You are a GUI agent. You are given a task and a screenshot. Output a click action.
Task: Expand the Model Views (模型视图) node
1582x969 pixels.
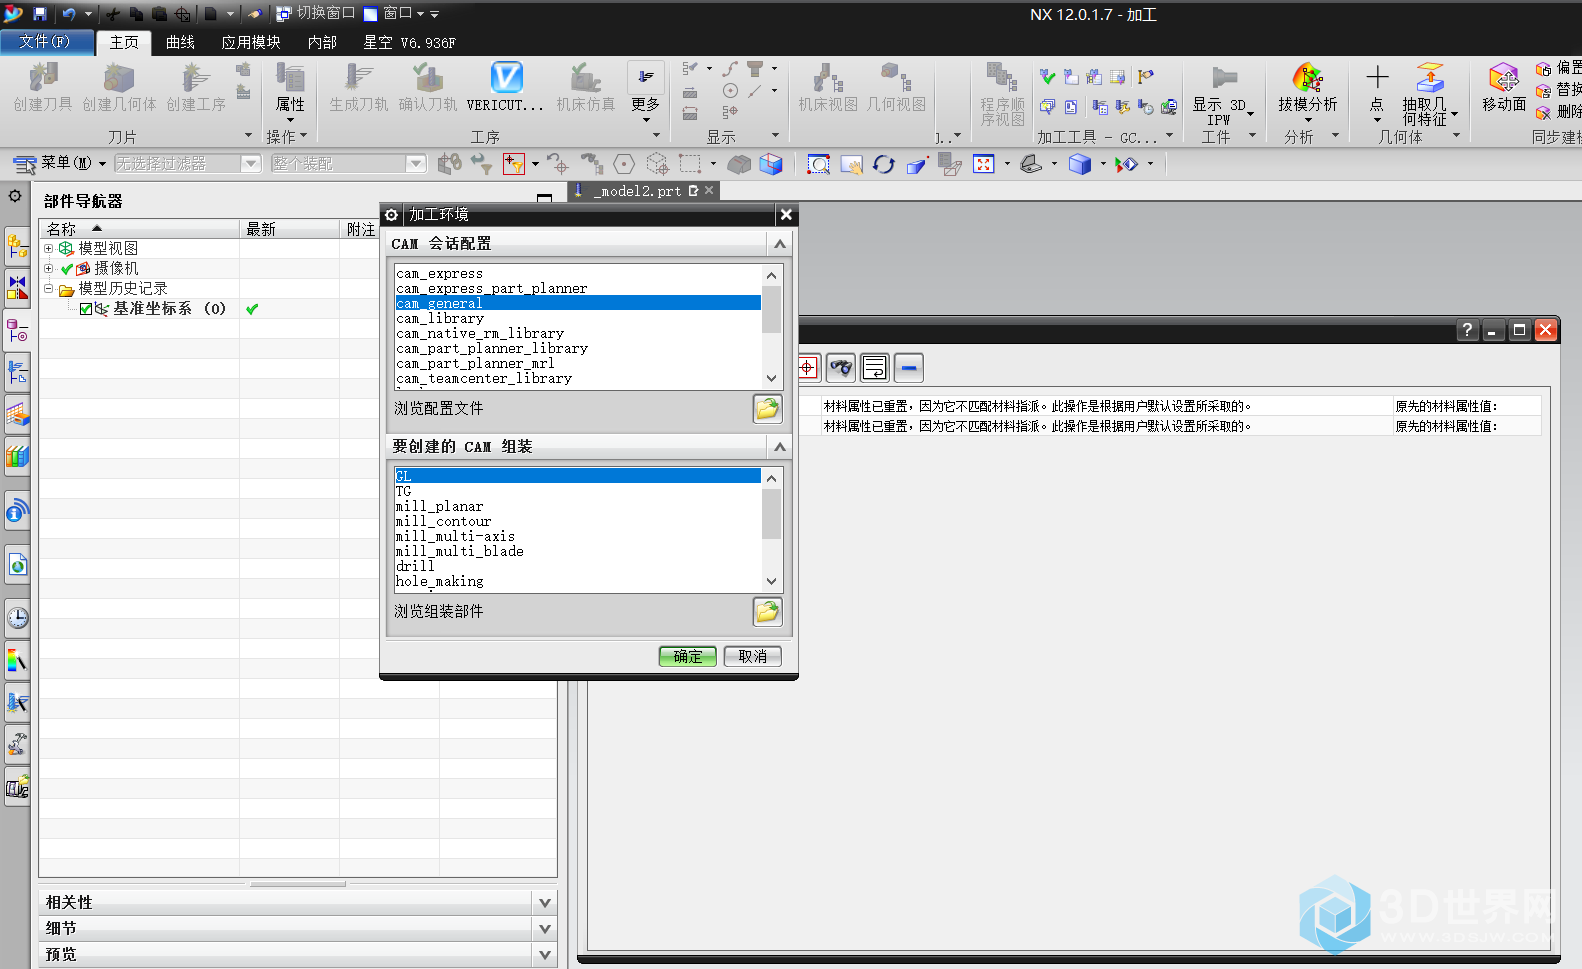pos(48,248)
